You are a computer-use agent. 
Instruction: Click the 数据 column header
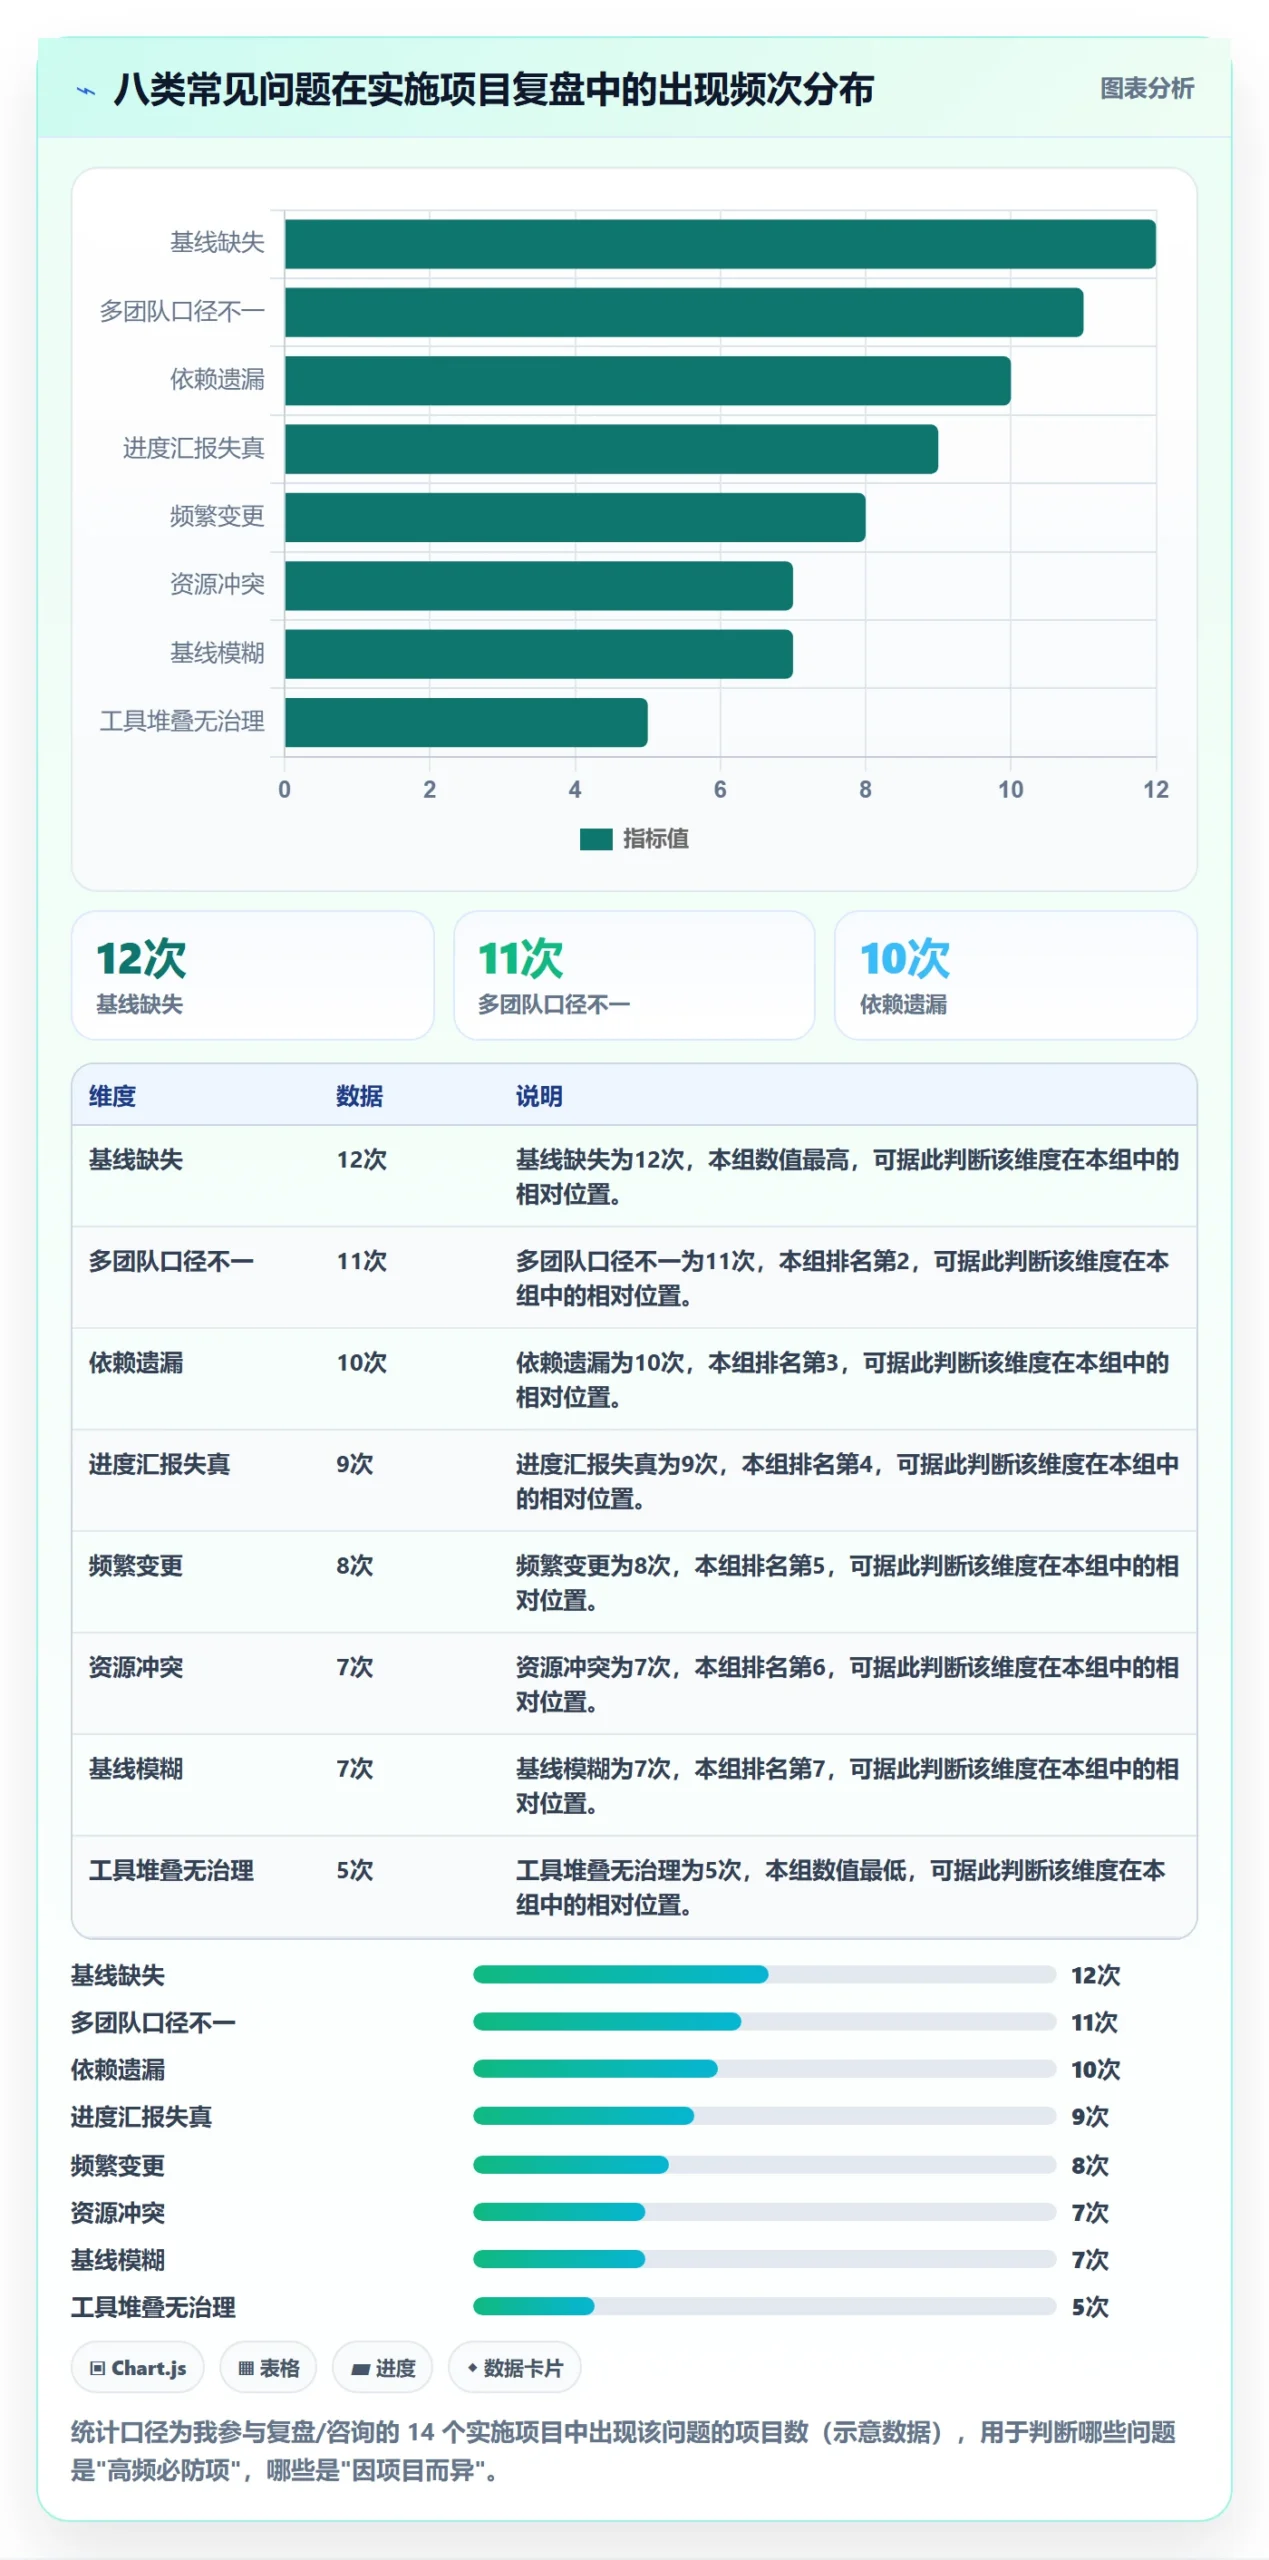[x=359, y=1096]
